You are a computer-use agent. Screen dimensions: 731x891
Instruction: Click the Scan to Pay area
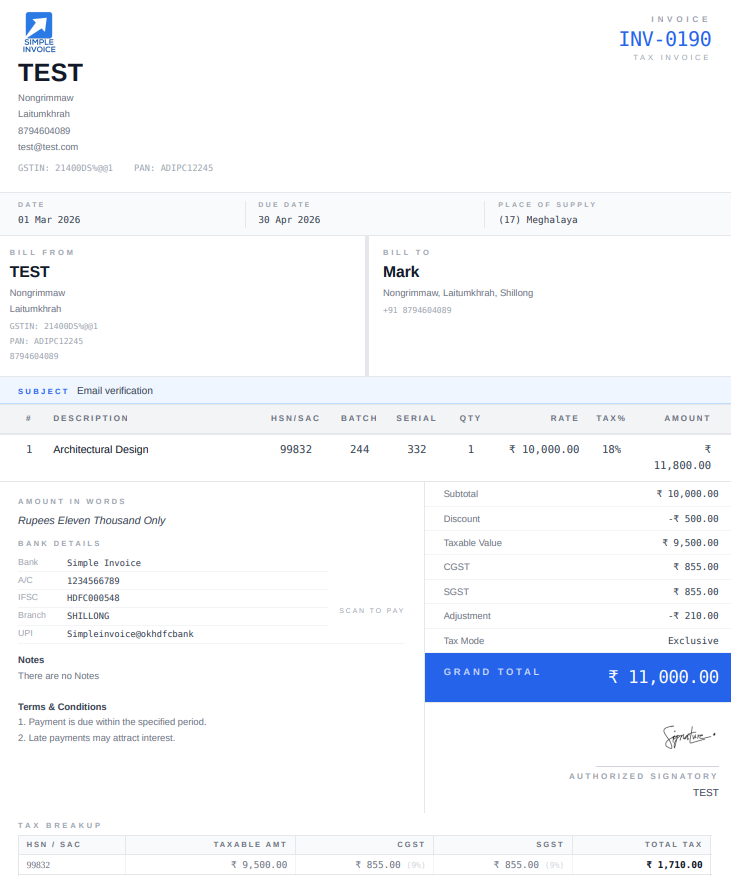[x=371, y=610]
